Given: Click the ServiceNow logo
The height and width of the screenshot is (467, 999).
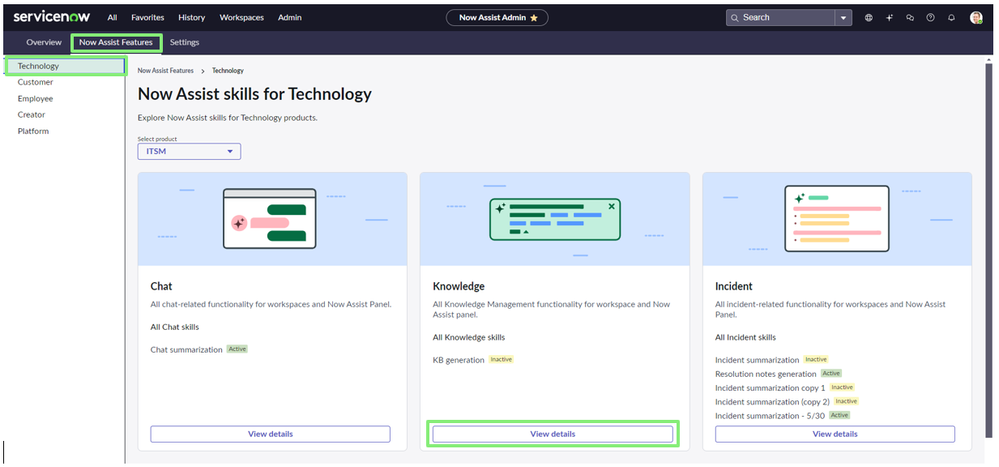Looking at the screenshot, I should coord(52,17).
